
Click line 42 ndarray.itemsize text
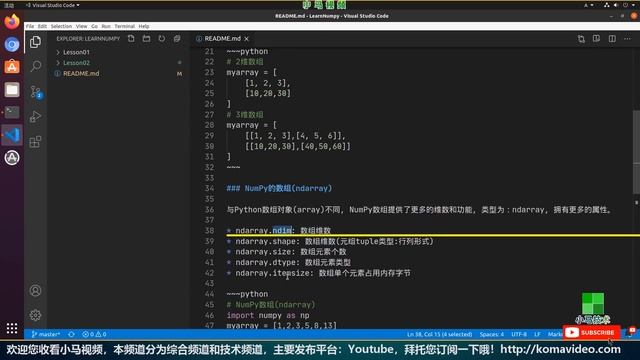point(323,273)
